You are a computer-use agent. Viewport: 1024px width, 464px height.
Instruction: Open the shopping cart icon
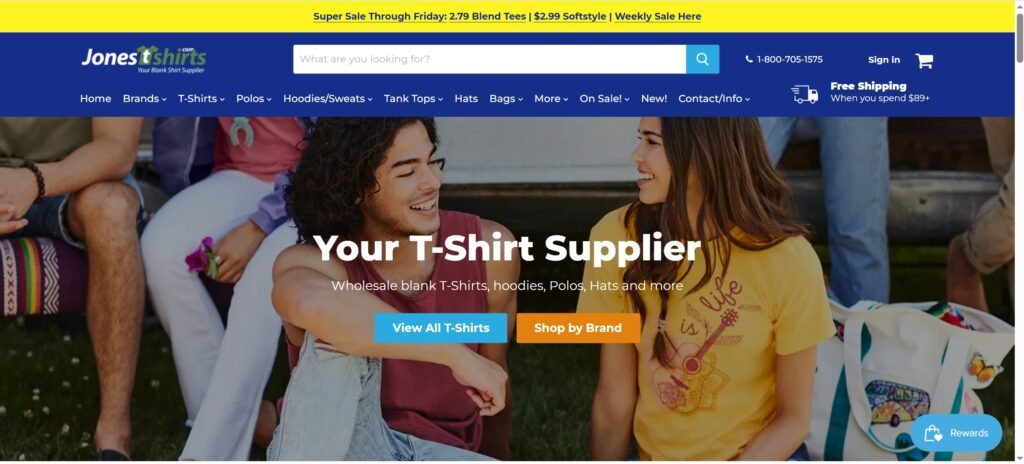[924, 61]
